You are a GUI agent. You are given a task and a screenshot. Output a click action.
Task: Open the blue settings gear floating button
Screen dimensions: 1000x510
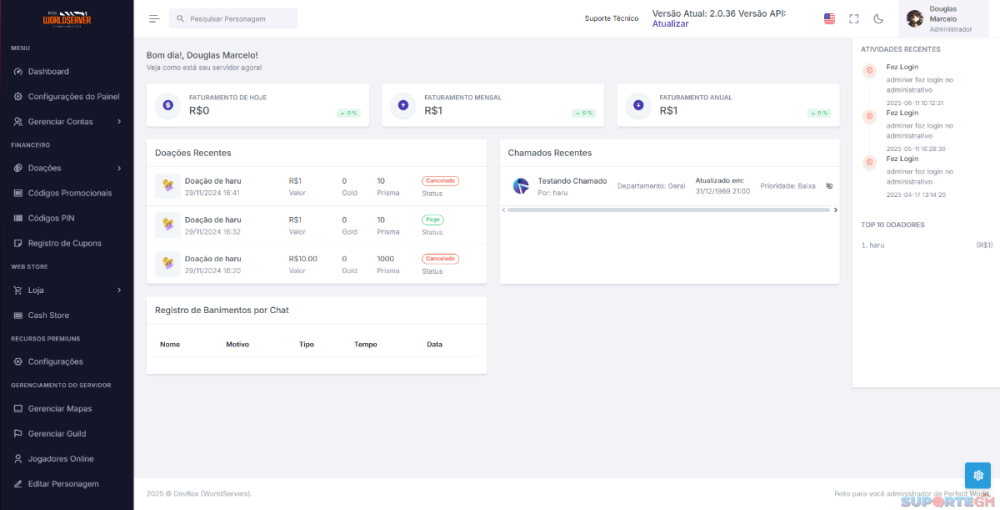pos(977,475)
